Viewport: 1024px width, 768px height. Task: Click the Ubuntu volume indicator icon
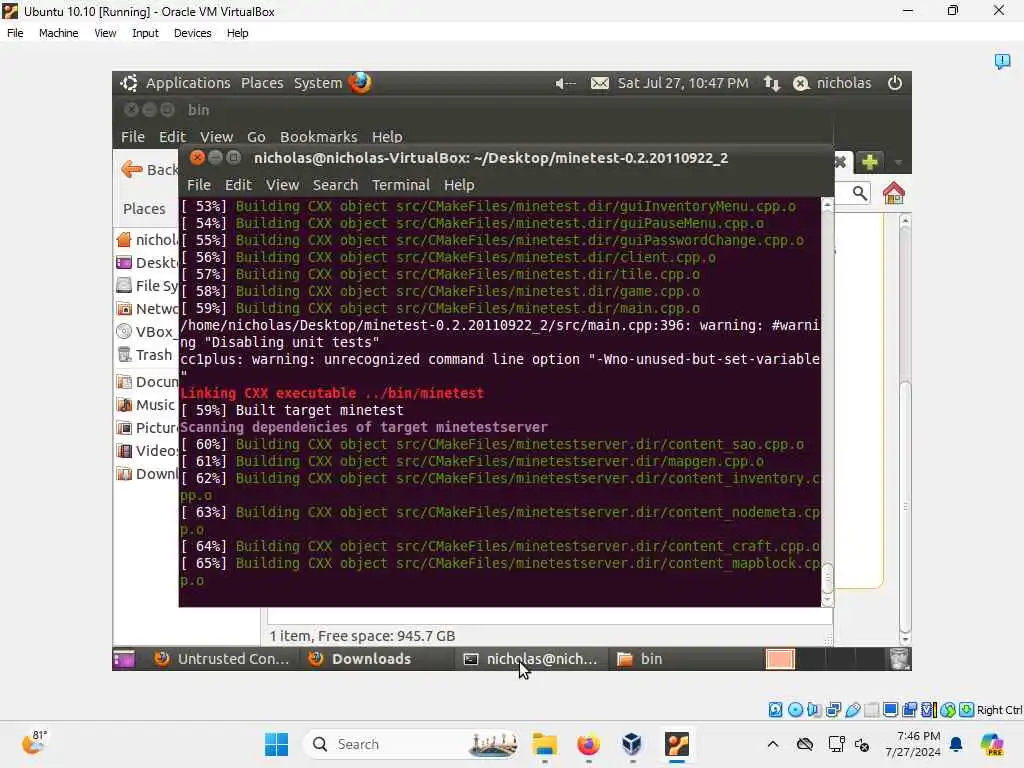click(x=565, y=84)
